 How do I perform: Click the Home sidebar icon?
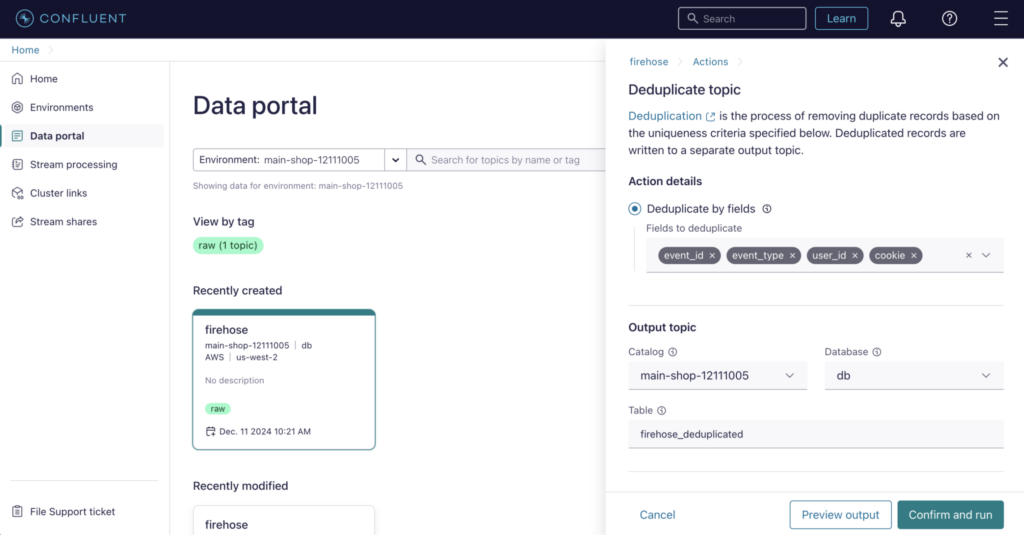tap(18, 78)
